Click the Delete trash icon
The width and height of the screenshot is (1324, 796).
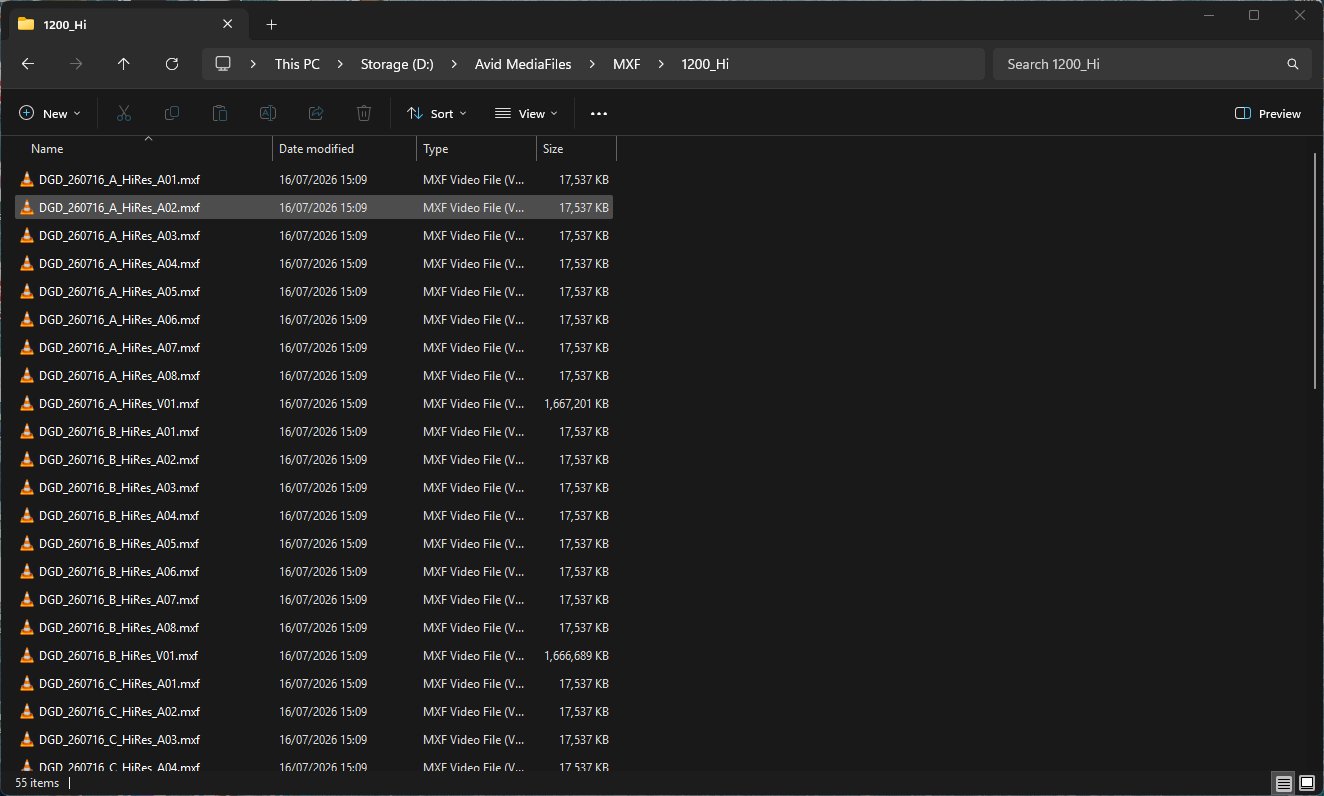pyautogui.click(x=364, y=114)
